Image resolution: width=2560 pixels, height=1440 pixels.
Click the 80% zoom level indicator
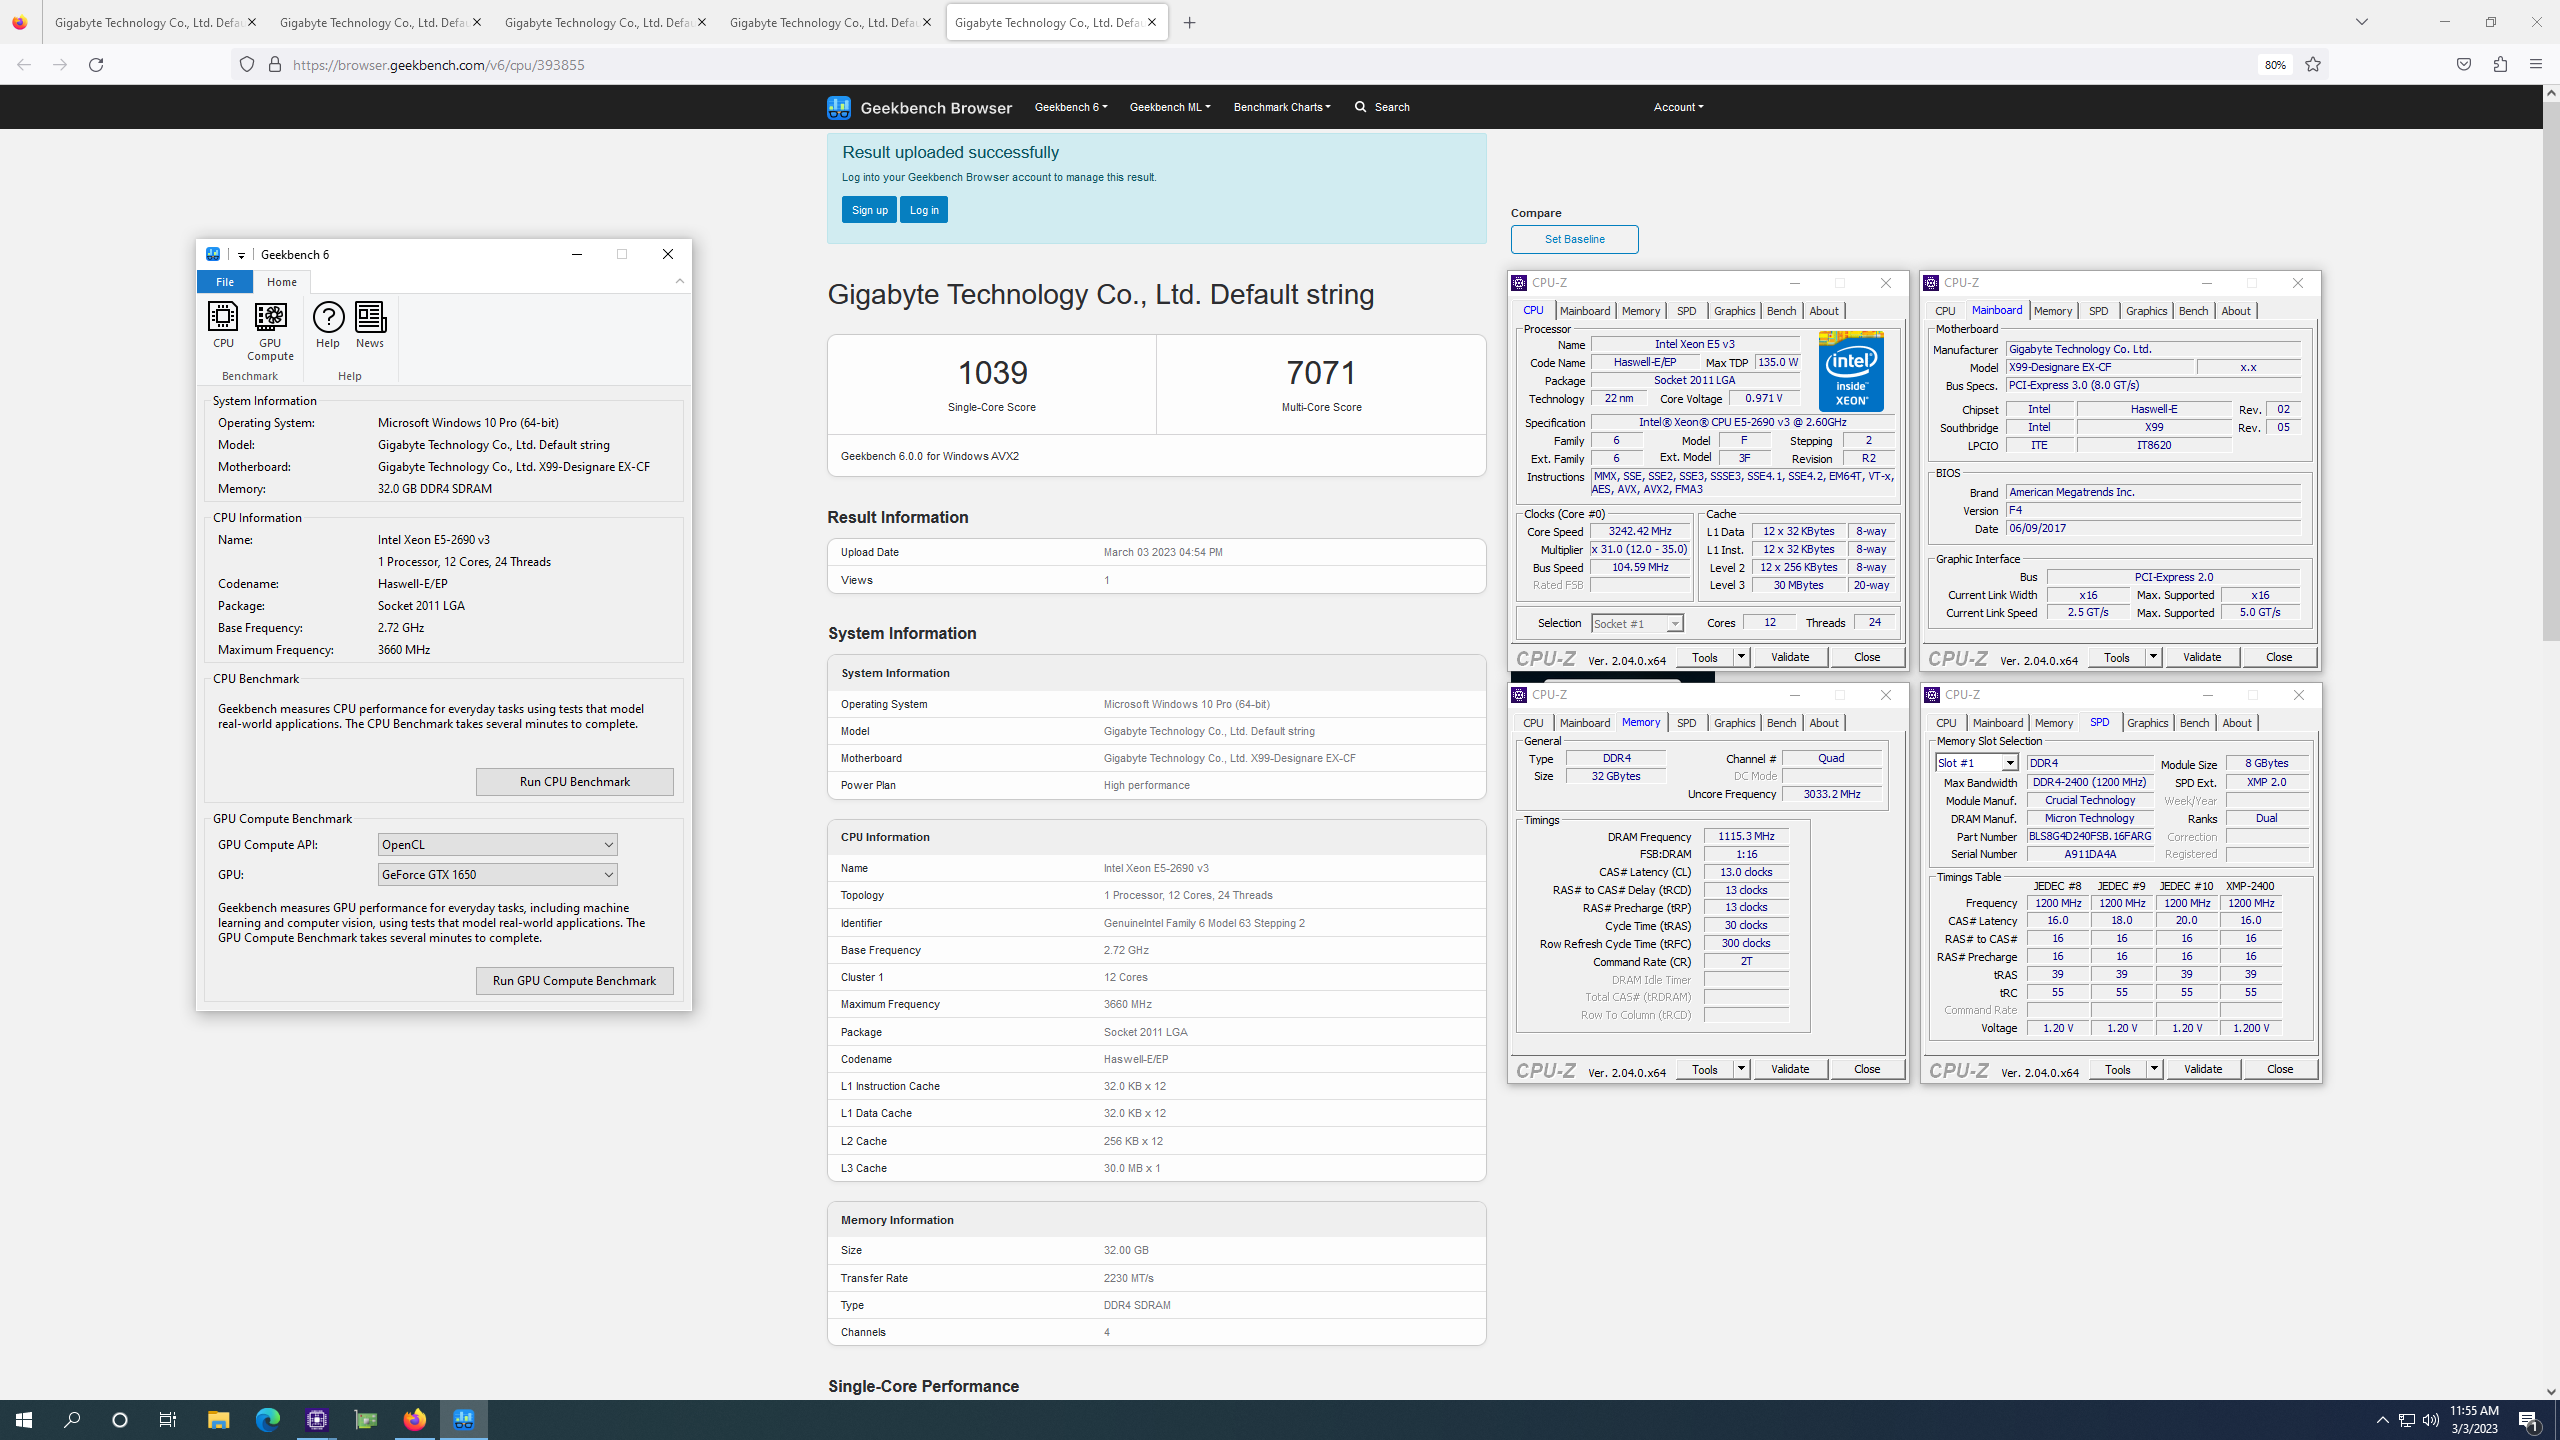click(x=2275, y=65)
